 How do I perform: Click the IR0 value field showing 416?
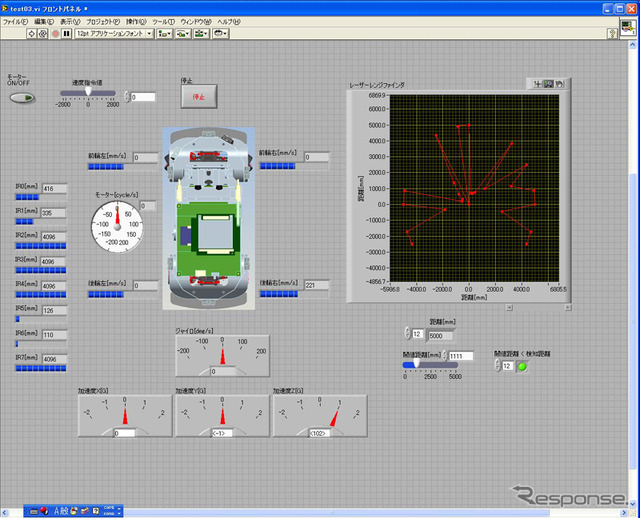click(55, 189)
